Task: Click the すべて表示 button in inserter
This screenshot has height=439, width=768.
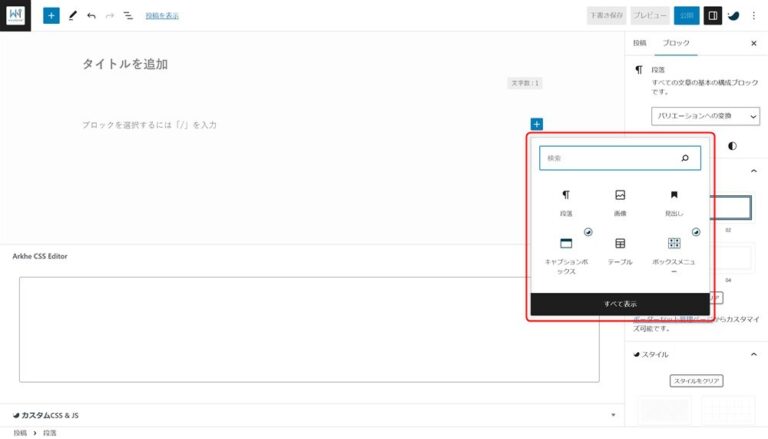Action: tap(620, 304)
